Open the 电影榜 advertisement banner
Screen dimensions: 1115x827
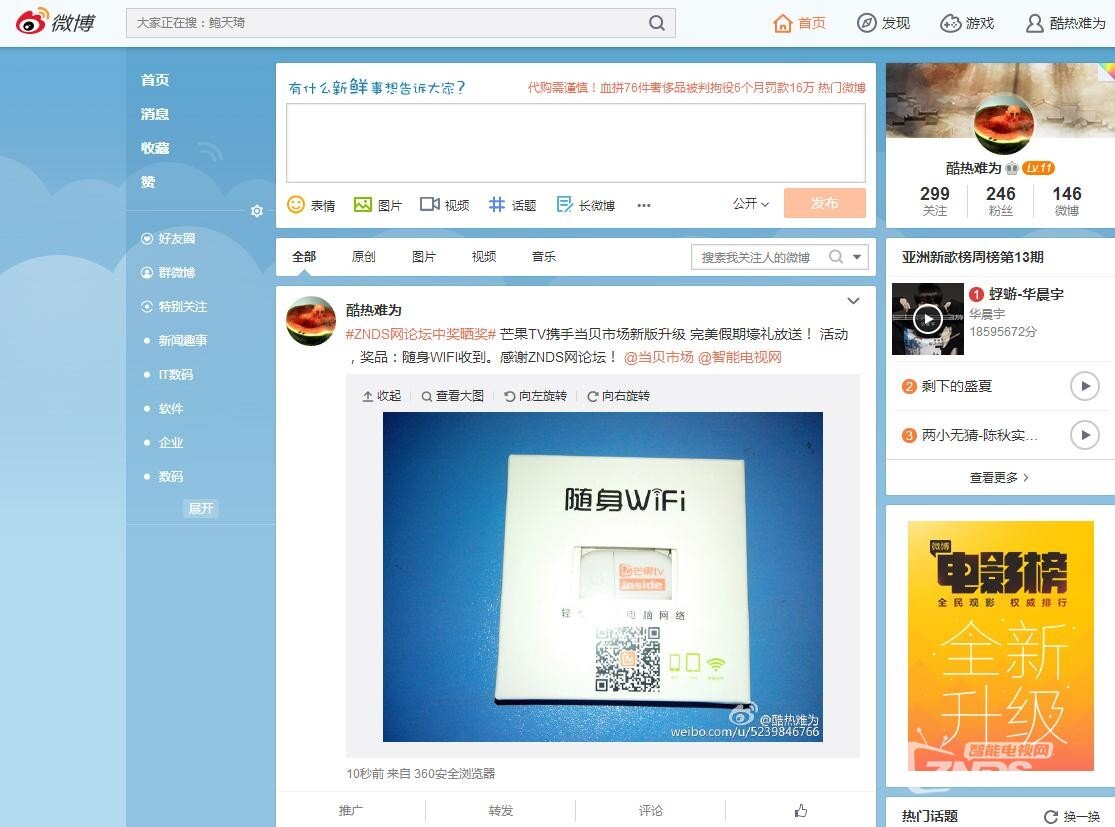point(1001,646)
